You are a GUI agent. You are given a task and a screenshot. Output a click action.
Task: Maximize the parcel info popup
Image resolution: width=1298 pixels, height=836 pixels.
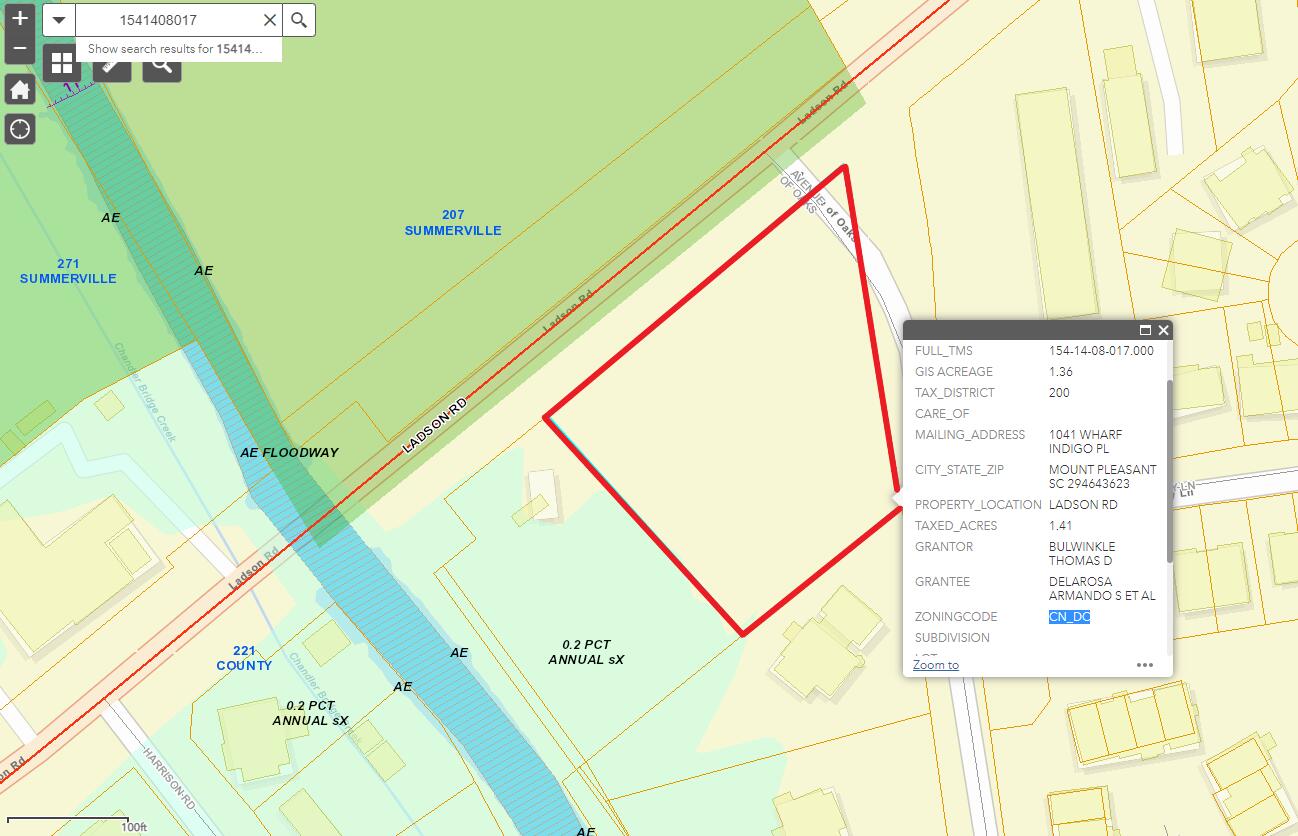click(1146, 330)
